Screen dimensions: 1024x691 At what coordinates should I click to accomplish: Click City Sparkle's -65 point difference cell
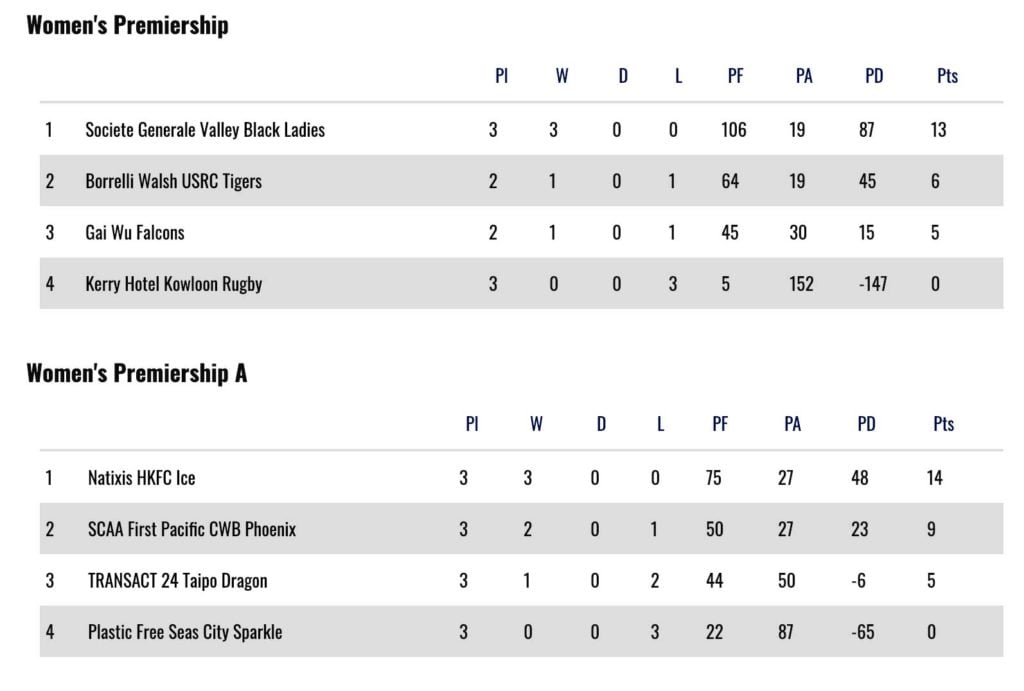[865, 632]
